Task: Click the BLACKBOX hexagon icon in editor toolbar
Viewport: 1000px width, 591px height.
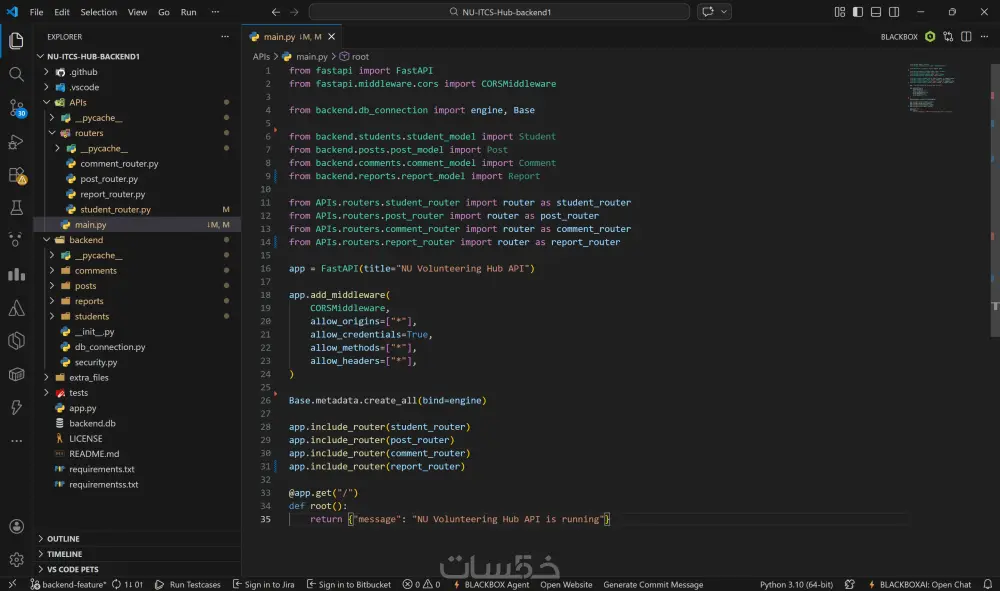Action: click(930, 36)
